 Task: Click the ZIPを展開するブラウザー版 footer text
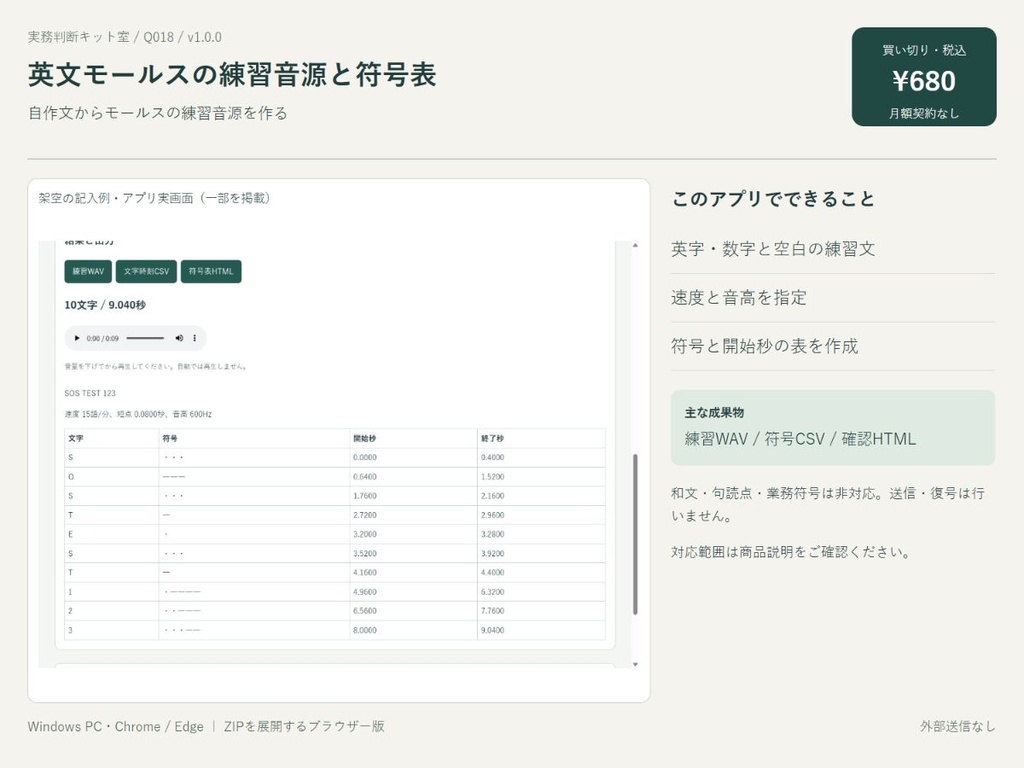304,726
